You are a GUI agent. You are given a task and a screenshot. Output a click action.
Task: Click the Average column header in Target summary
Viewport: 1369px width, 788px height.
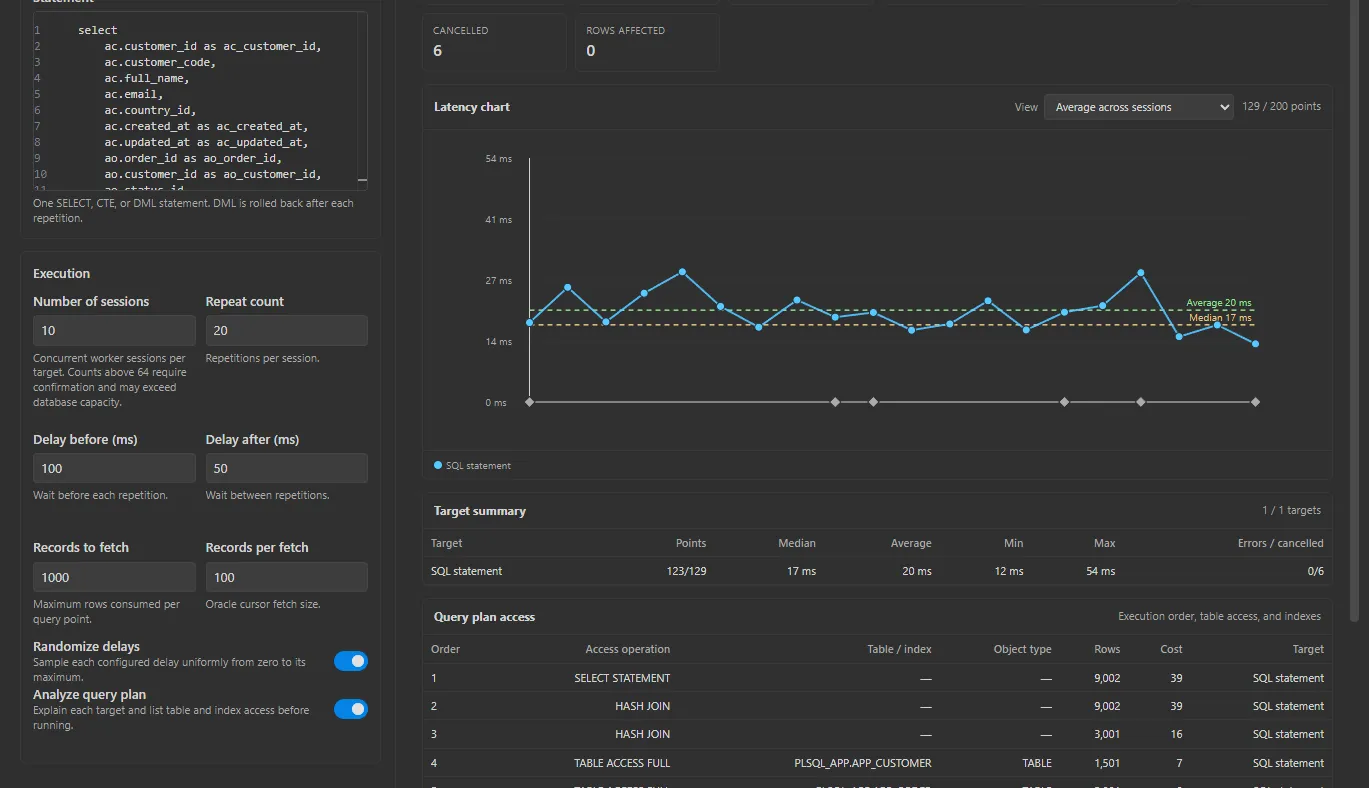click(x=911, y=543)
